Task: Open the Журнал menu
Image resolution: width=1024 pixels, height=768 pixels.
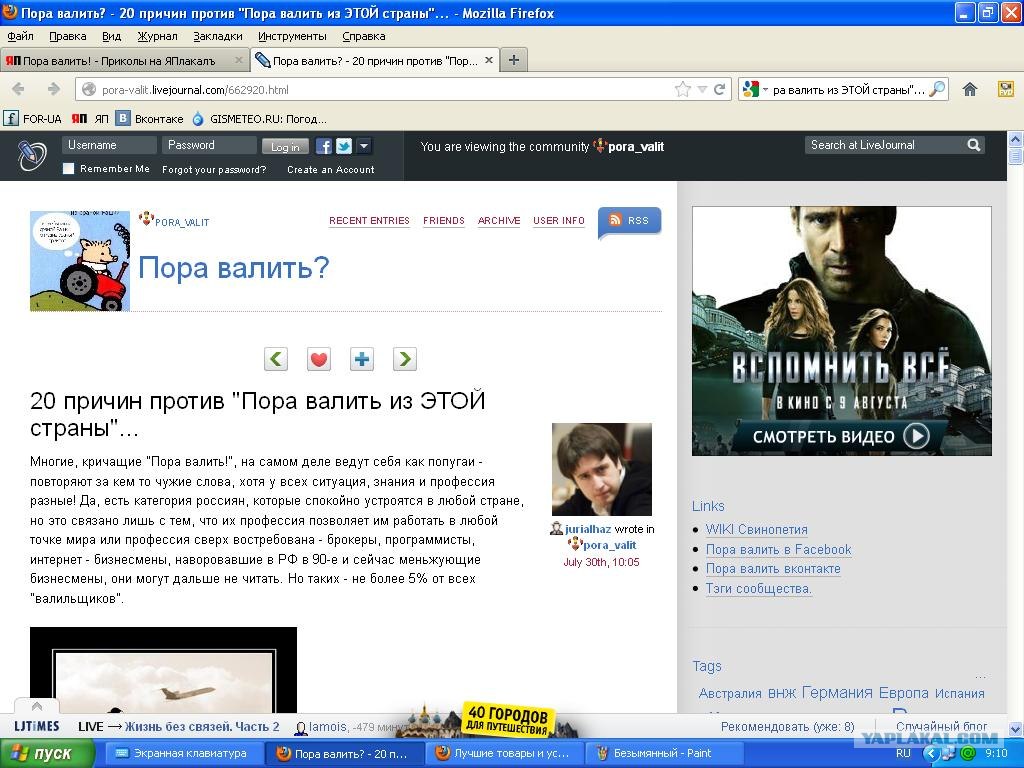Action: 157,36
